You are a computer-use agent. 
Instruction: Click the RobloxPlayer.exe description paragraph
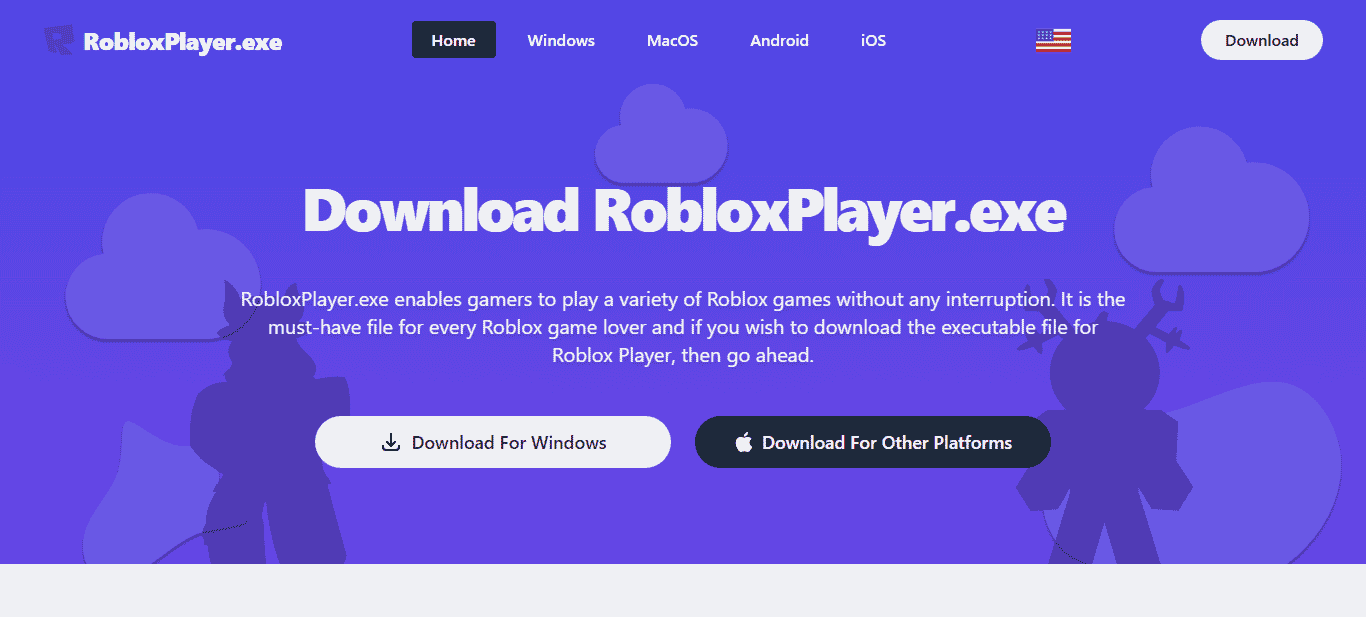click(683, 327)
